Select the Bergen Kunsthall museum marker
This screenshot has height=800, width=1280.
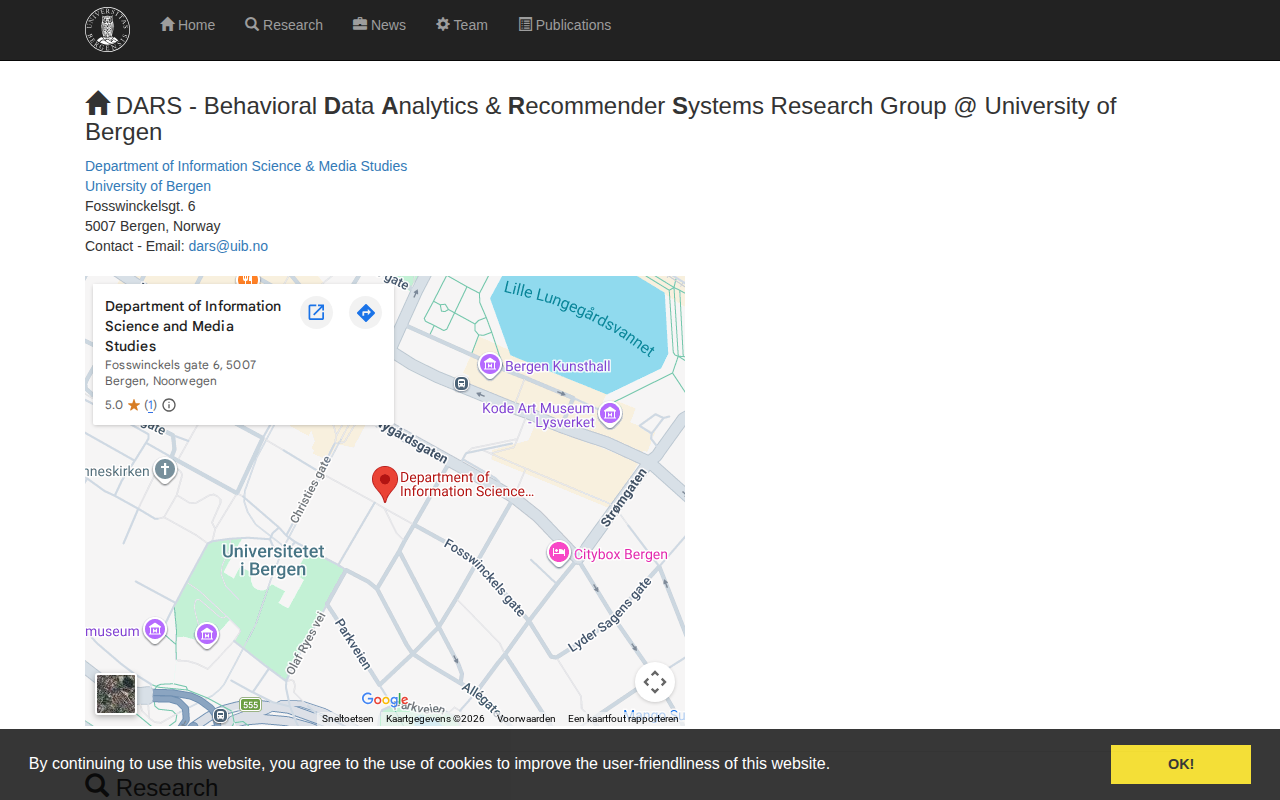pyautogui.click(x=490, y=366)
